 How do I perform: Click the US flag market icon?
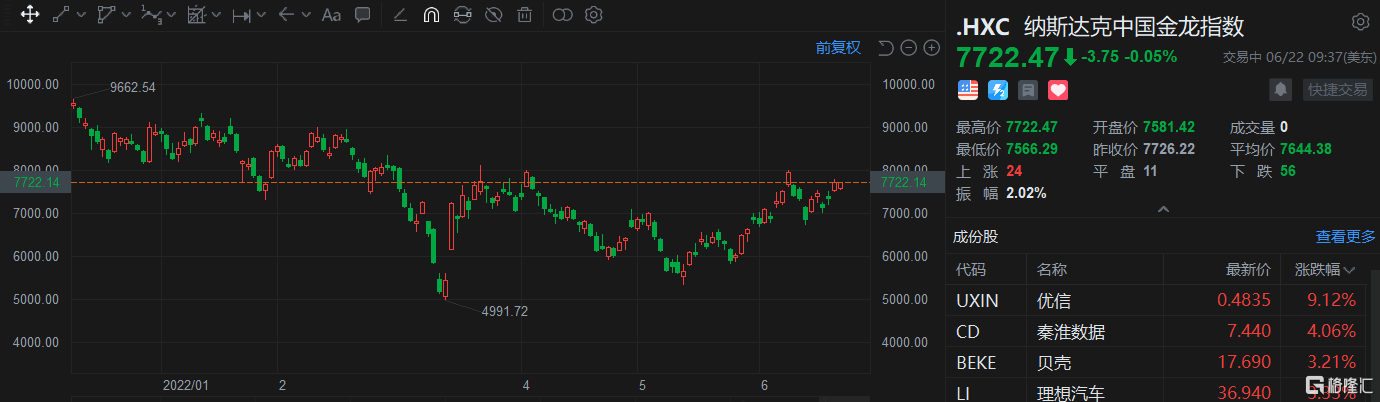point(968,90)
